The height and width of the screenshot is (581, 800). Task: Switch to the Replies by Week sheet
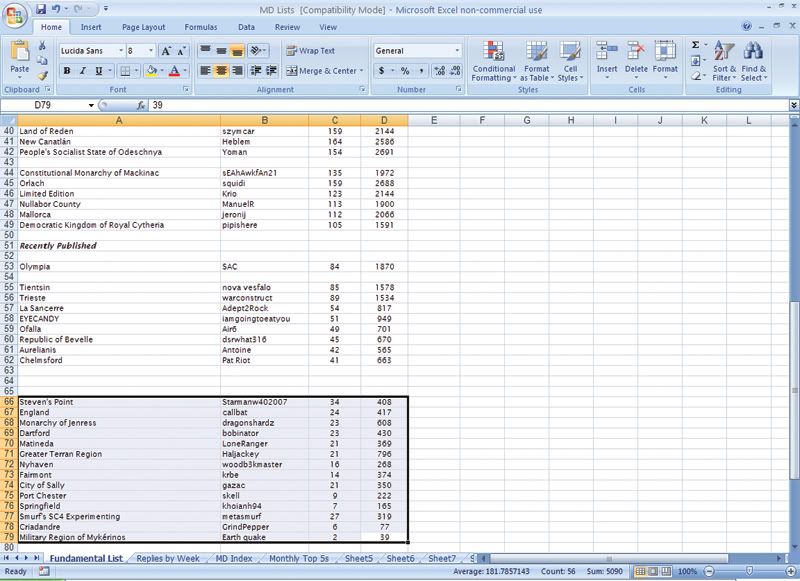[x=167, y=558]
